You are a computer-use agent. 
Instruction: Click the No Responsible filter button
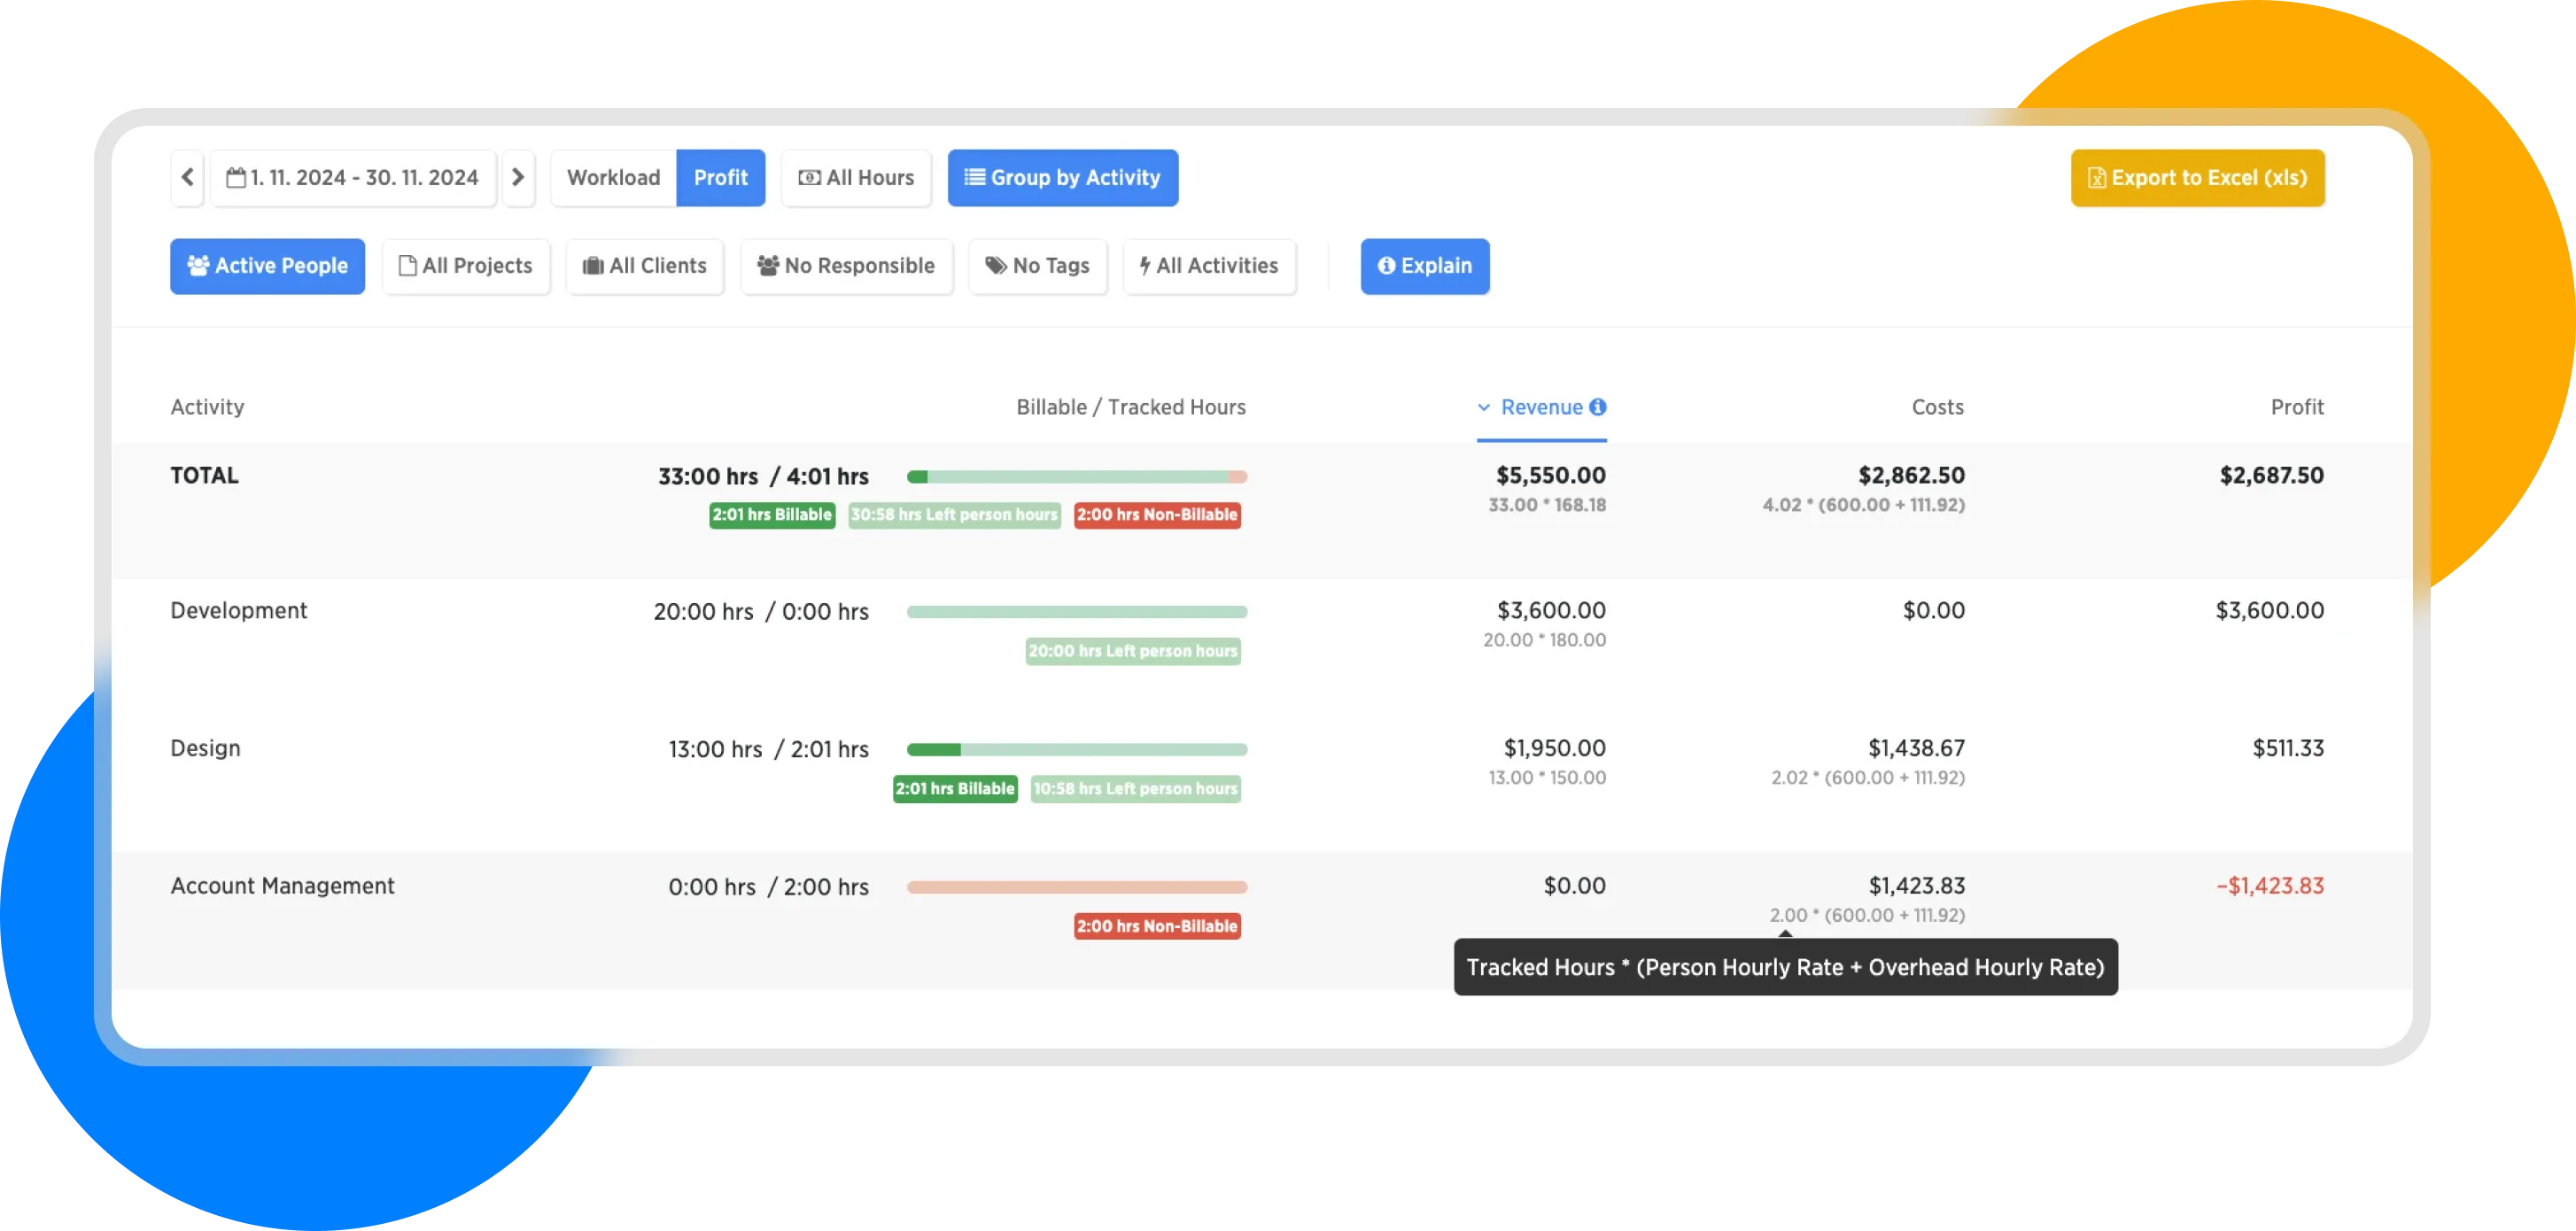pos(846,266)
